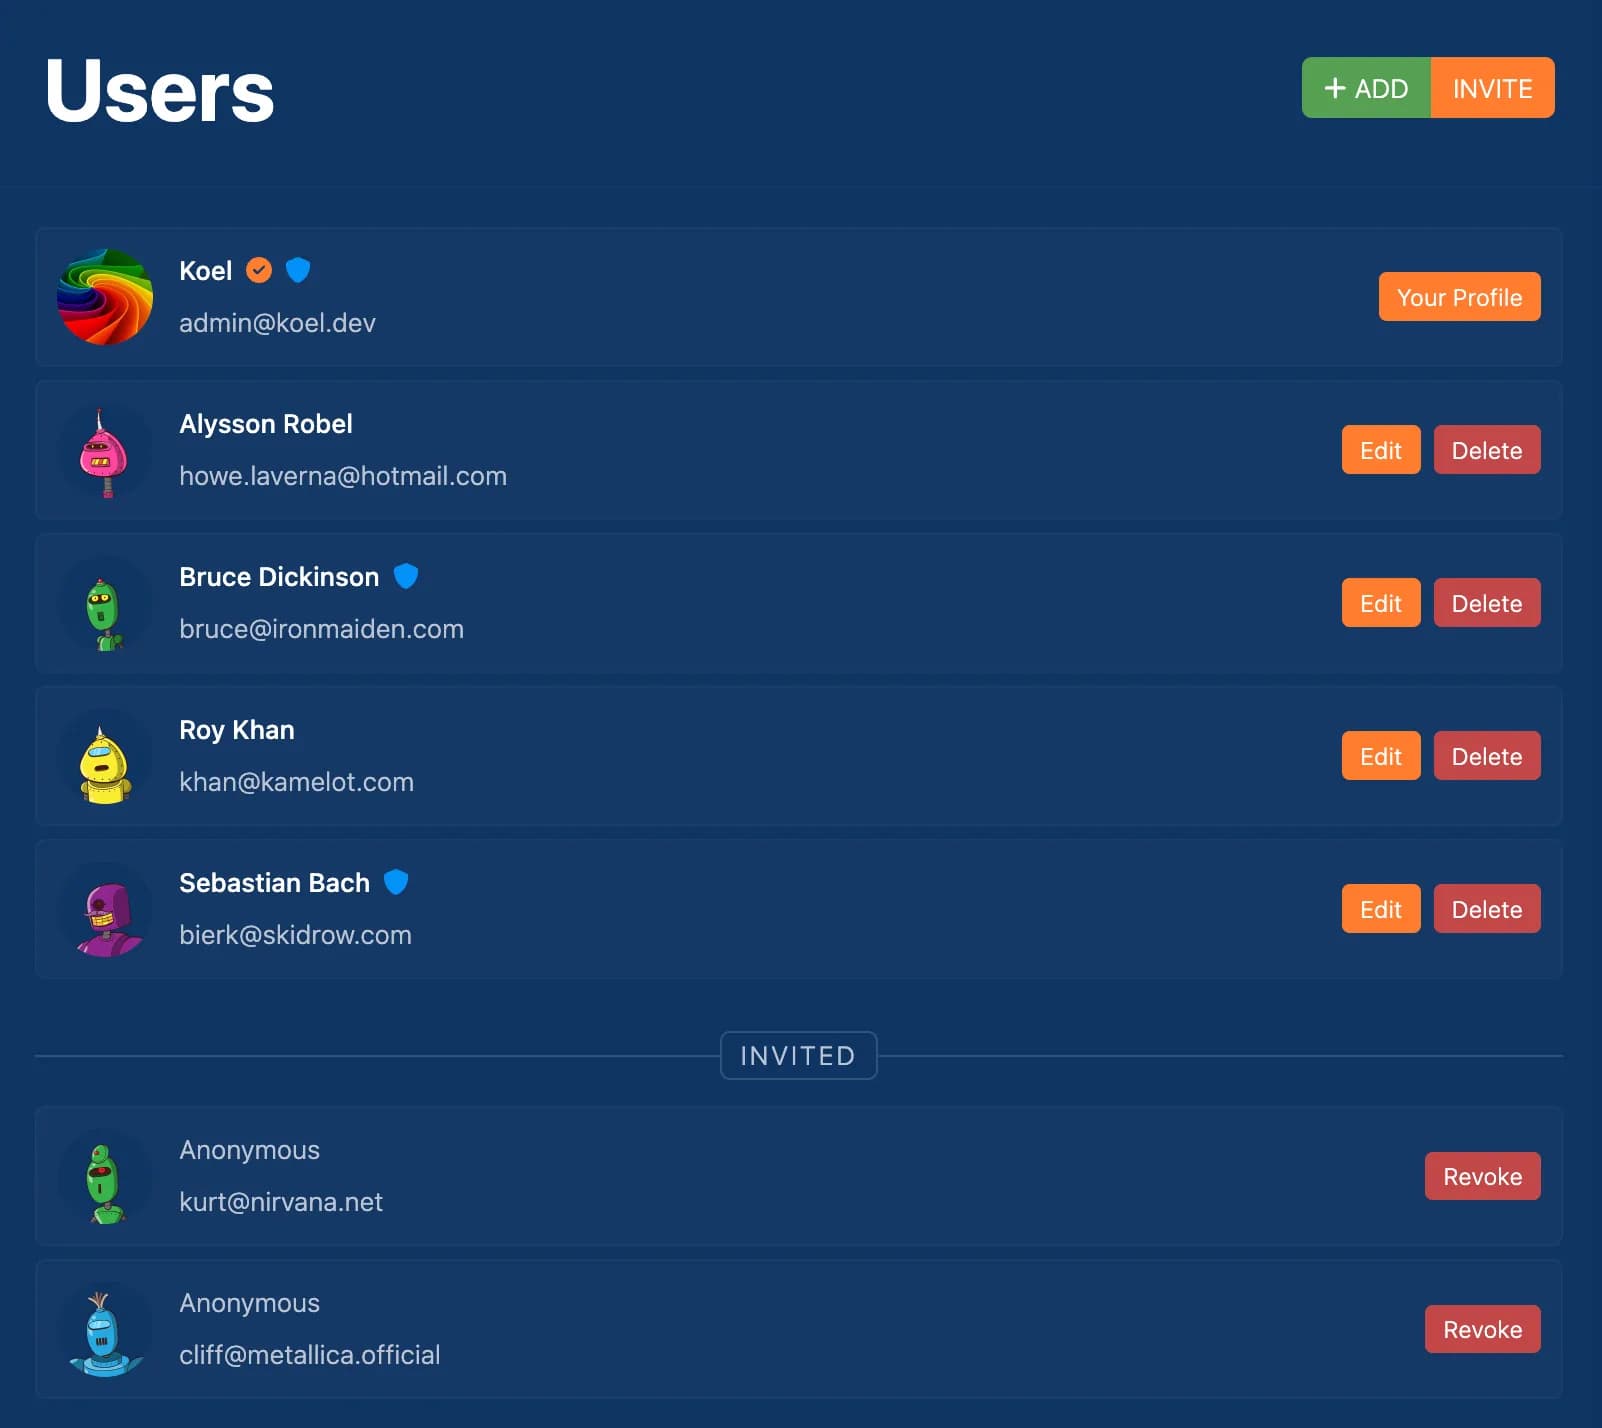The image size is (1602, 1428).
Task: Click Alysson Robel's pink robot avatar
Action: [105, 451]
